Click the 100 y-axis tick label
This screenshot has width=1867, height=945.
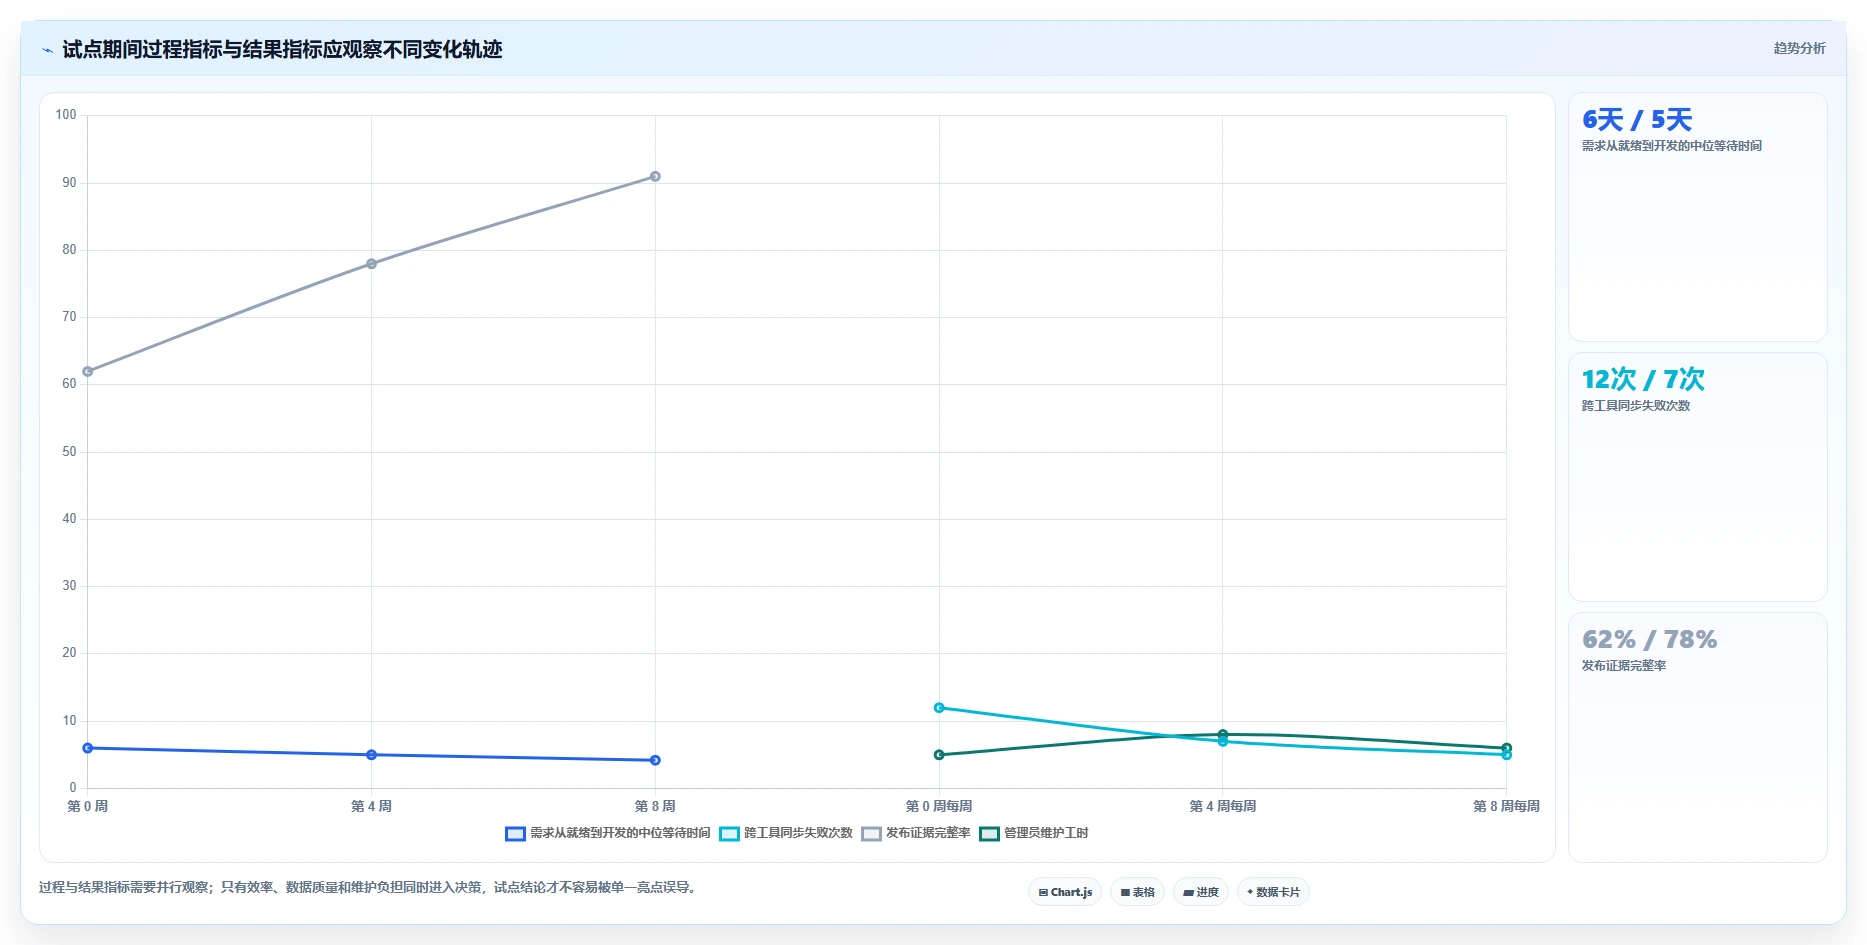pyautogui.click(x=66, y=115)
